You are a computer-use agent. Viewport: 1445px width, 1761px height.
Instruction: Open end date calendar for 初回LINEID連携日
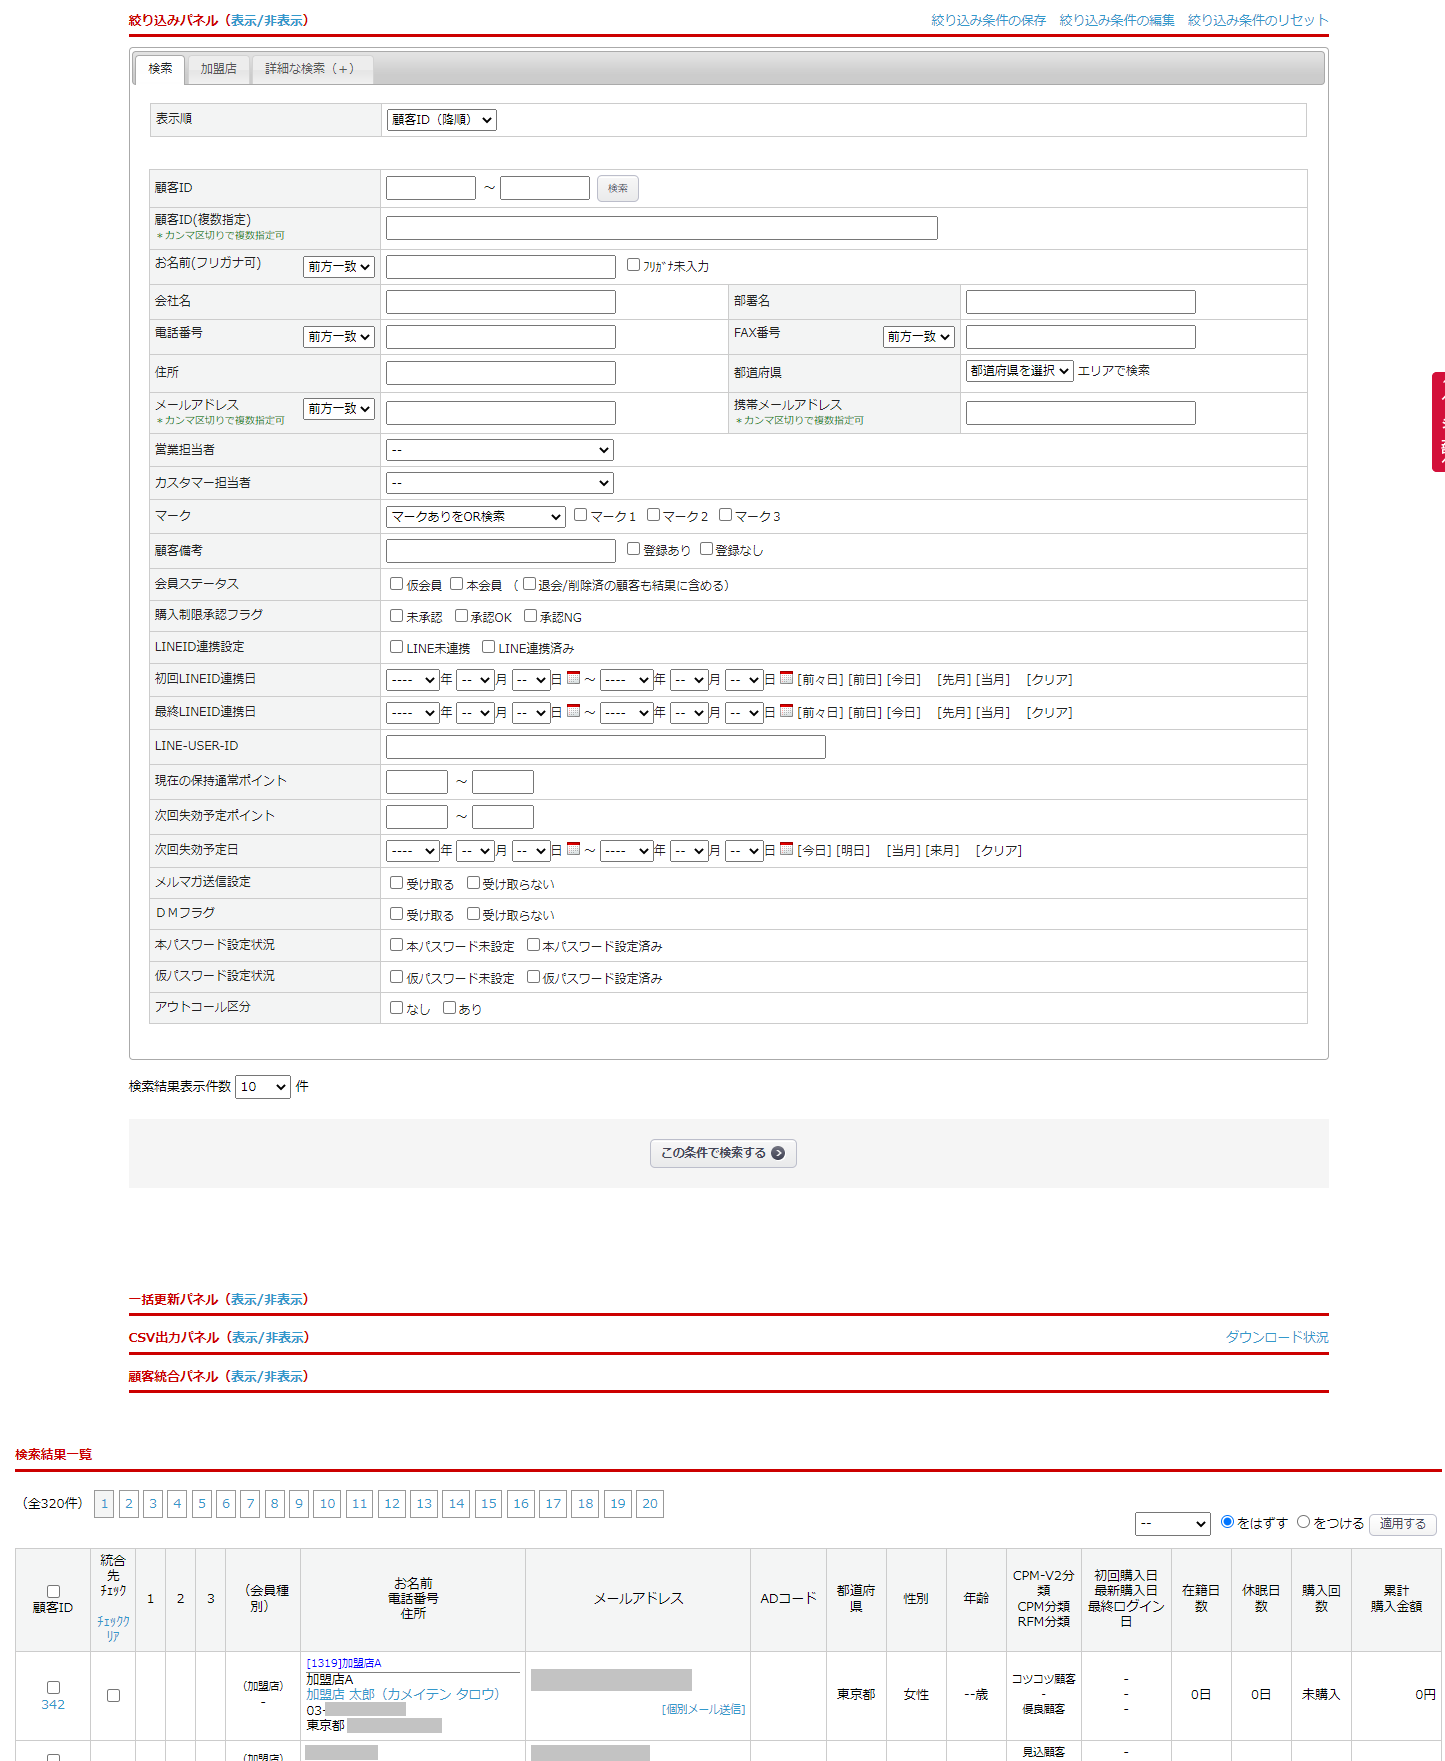click(x=786, y=678)
